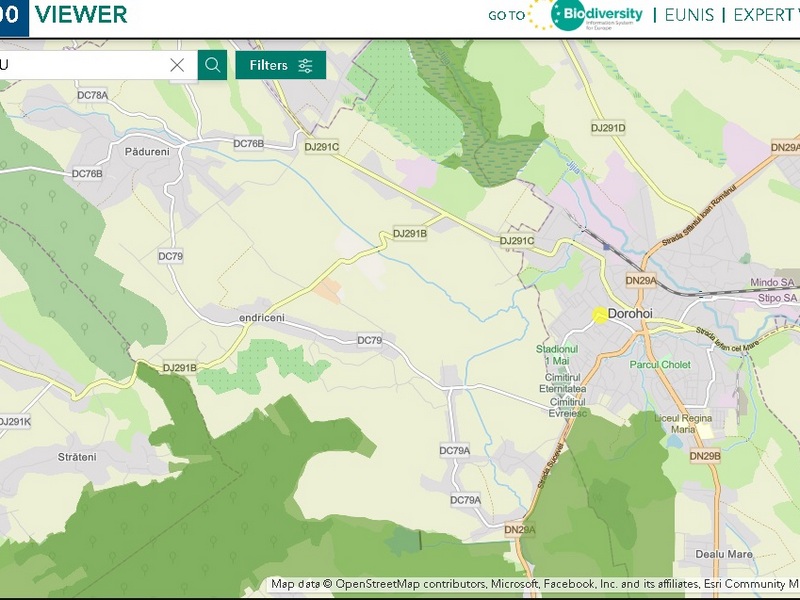Open the Filters panel
Viewport: 800px width, 600px height.
[281, 65]
